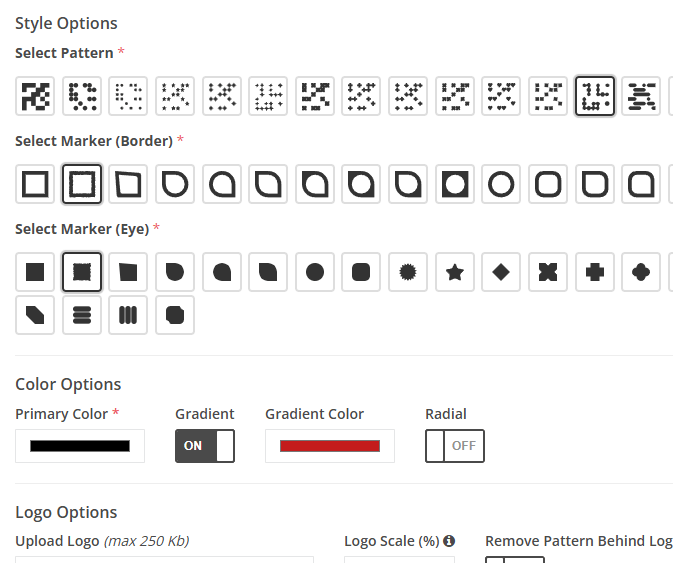Select the horizontal rounded lines pattern

pyautogui.click(x=641, y=96)
